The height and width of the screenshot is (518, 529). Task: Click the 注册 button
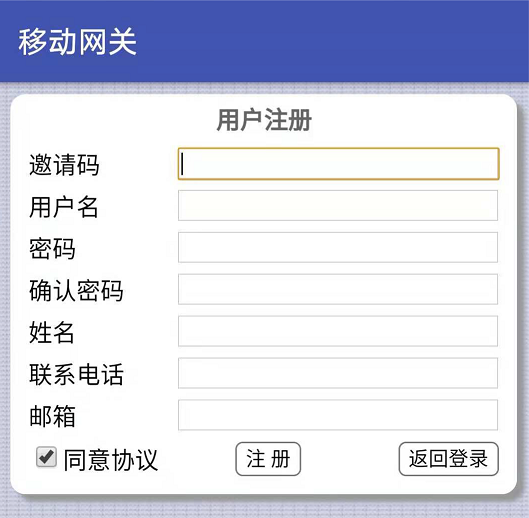click(x=268, y=459)
